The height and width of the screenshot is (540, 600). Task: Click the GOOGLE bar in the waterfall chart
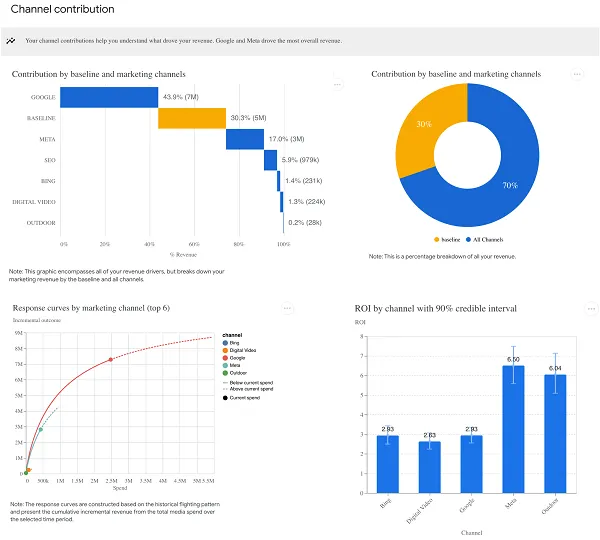[108, 97]
